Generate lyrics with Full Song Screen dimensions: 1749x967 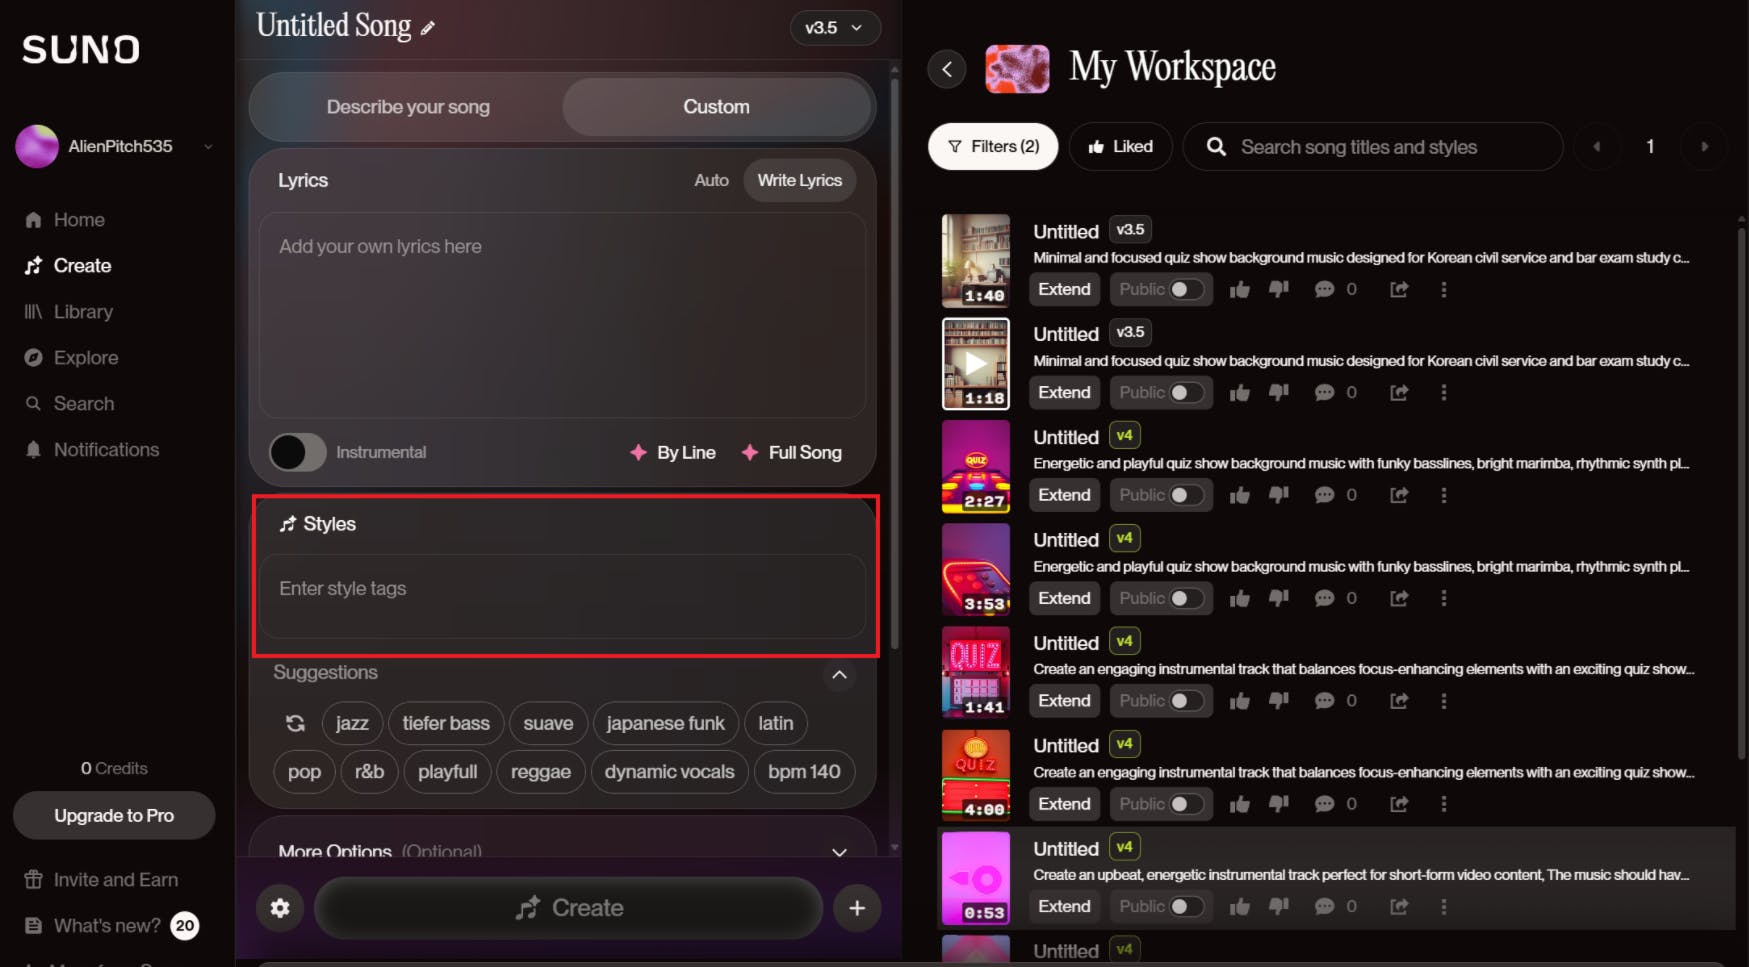point(791,452)
